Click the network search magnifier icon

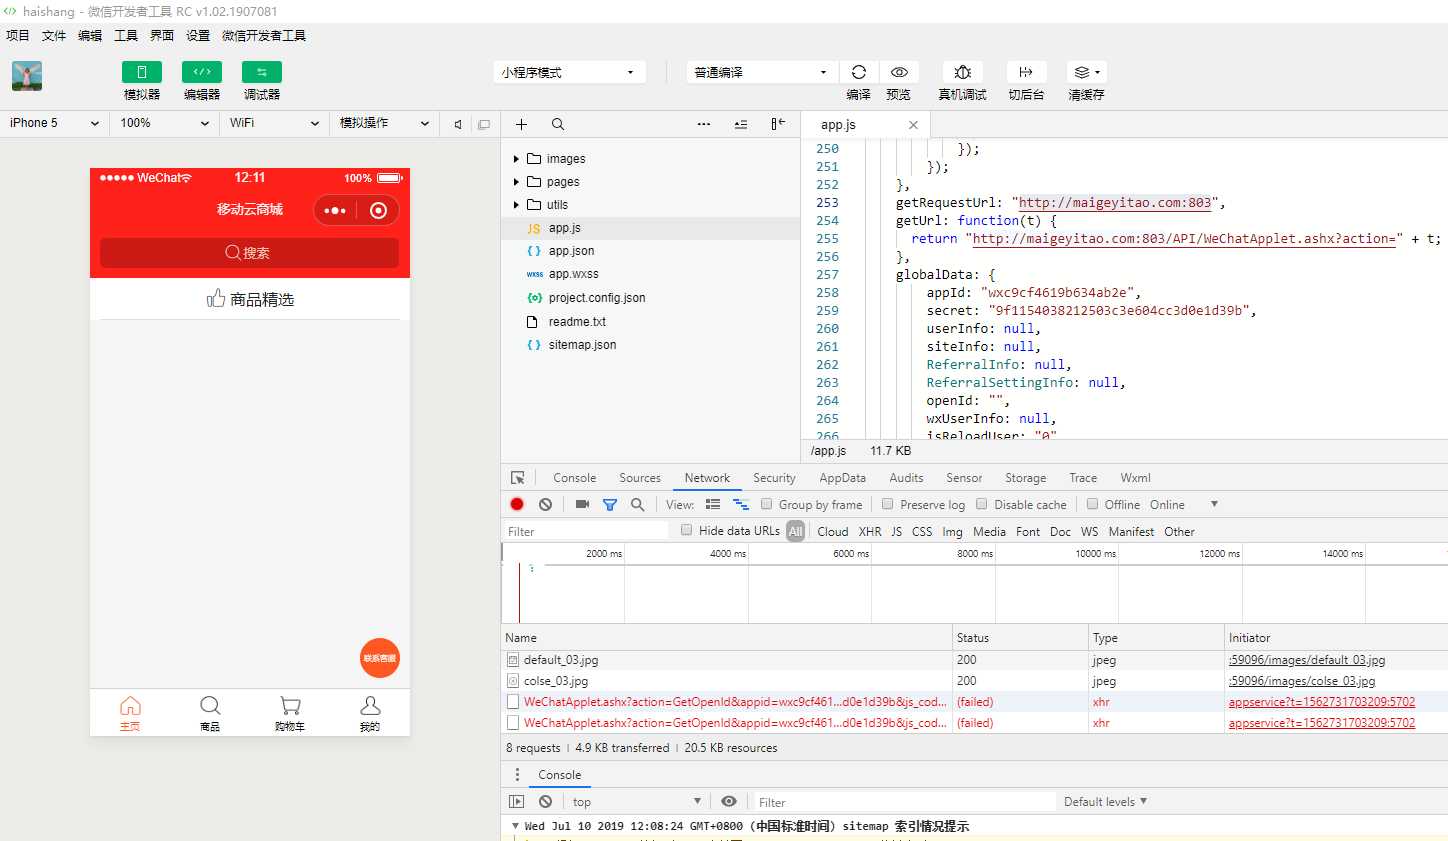[x=637, y=504]
